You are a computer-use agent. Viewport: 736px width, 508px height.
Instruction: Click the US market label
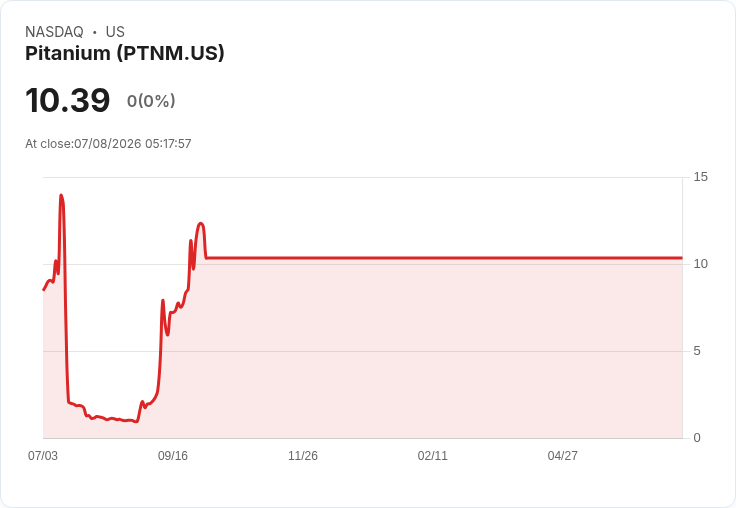tap(115, 32)
